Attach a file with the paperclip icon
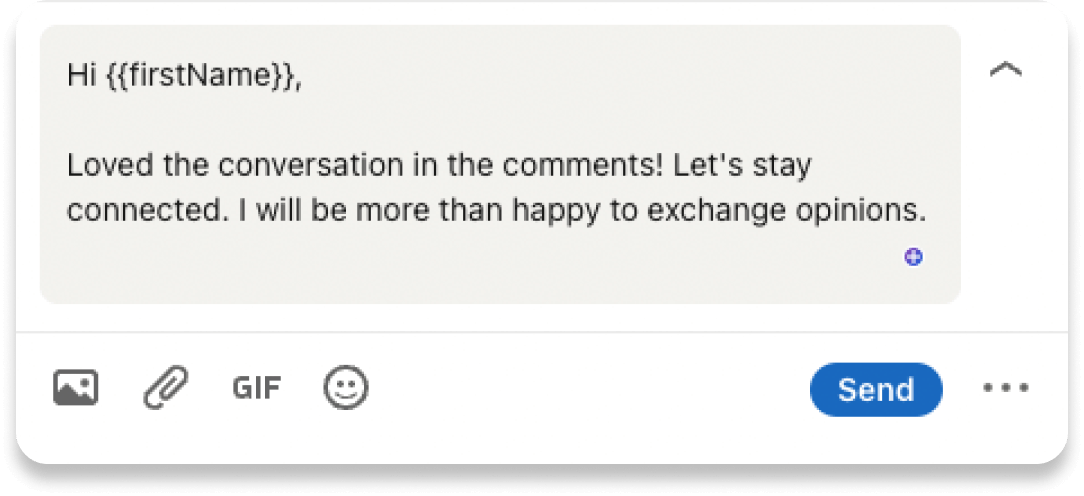This screenshot has width=1084, height=496. coord(166,388)
